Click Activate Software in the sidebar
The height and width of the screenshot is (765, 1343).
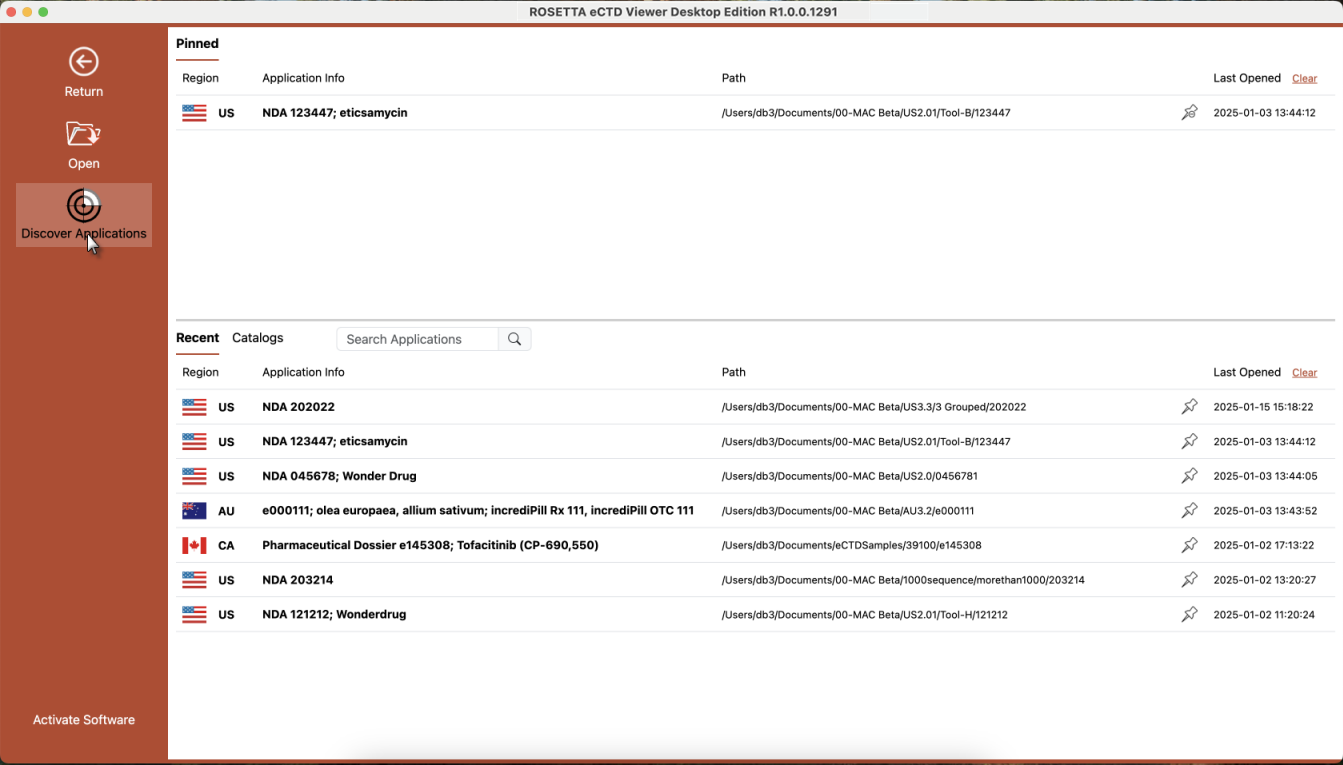point(84,720)
